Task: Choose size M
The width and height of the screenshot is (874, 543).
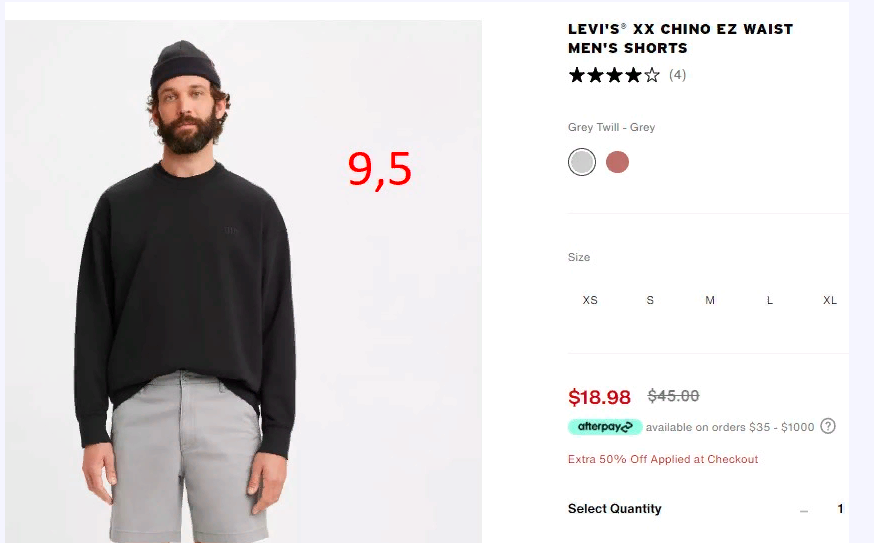Action: (x=710, y=300)
